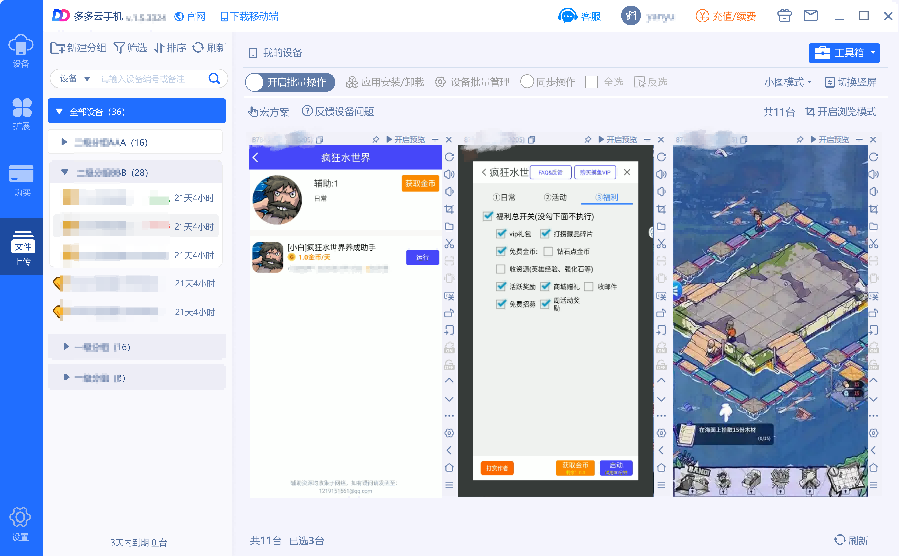Tick the 全选 checkbox
899x556 pixels.
591,82
